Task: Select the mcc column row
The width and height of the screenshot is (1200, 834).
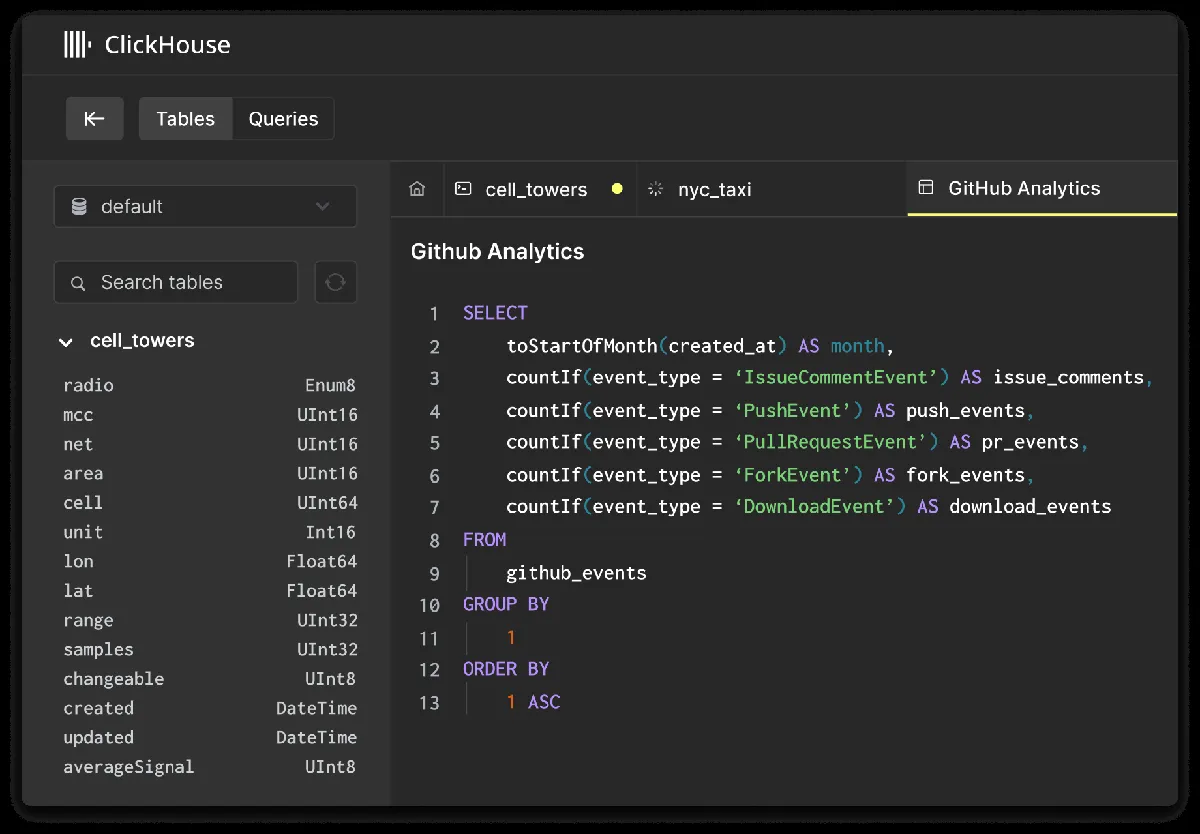Action: (210, 415)
